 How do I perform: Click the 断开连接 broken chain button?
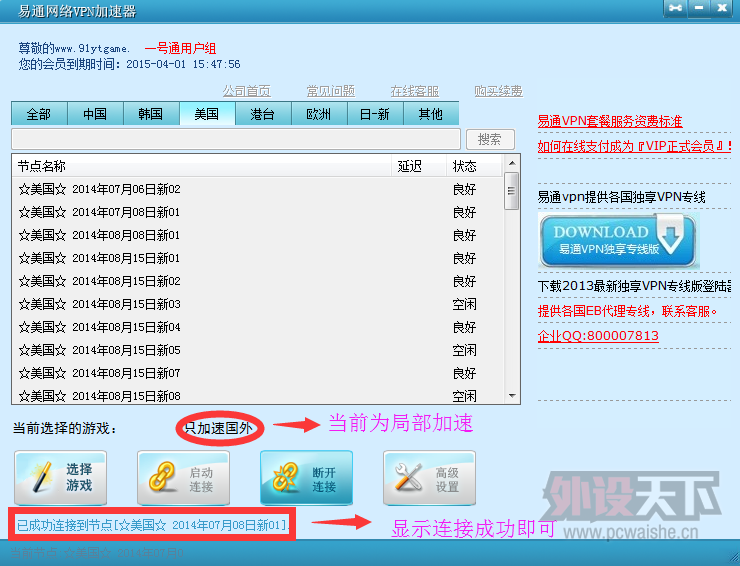tap(306, 477)
